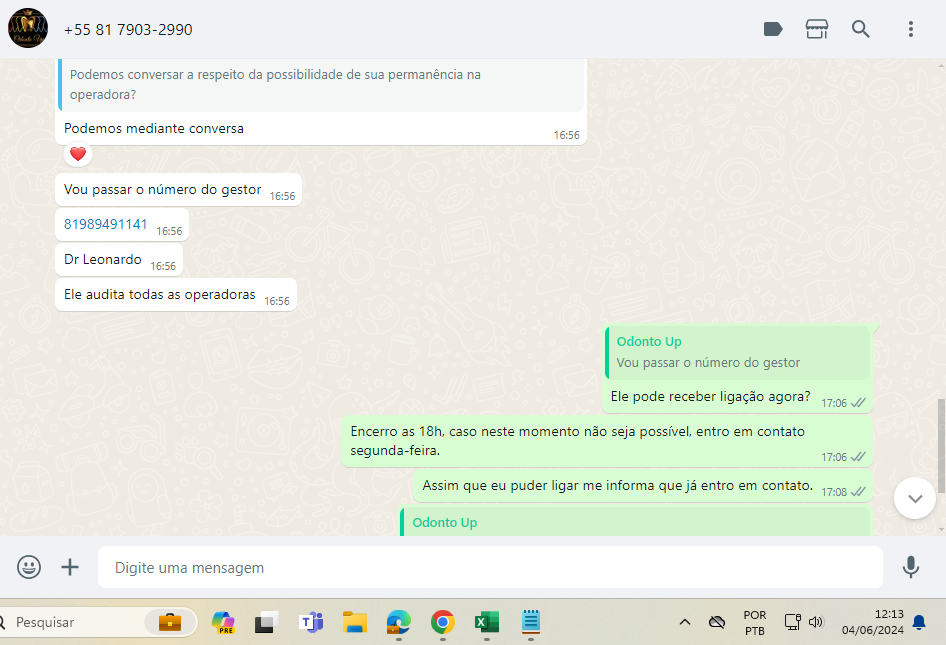Switch to Notepad in the taskbar

click(x=531, y=622)
